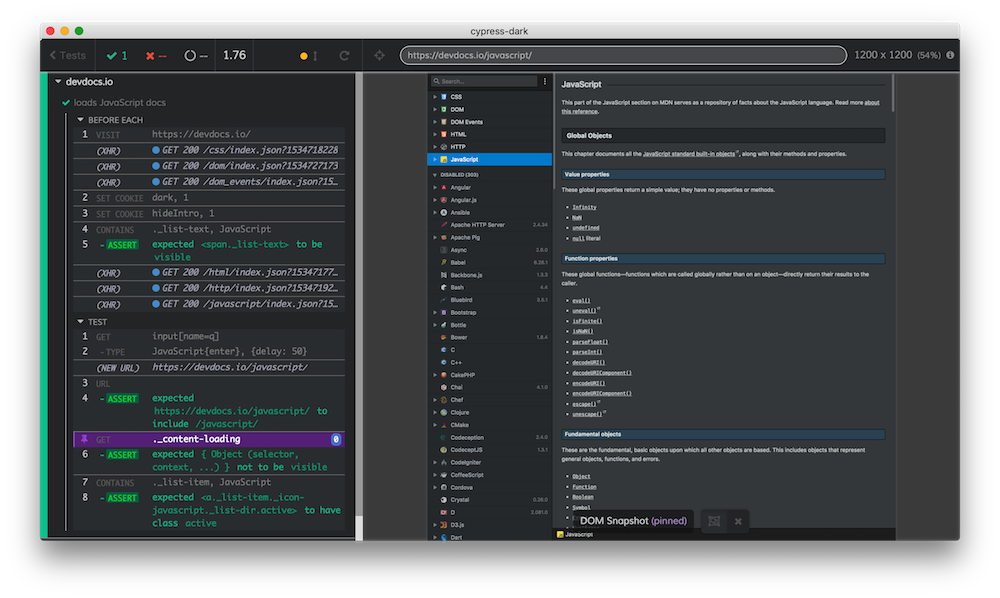
Task: Click the 0 elements badge on pinned command
Action: click(336, 439)
